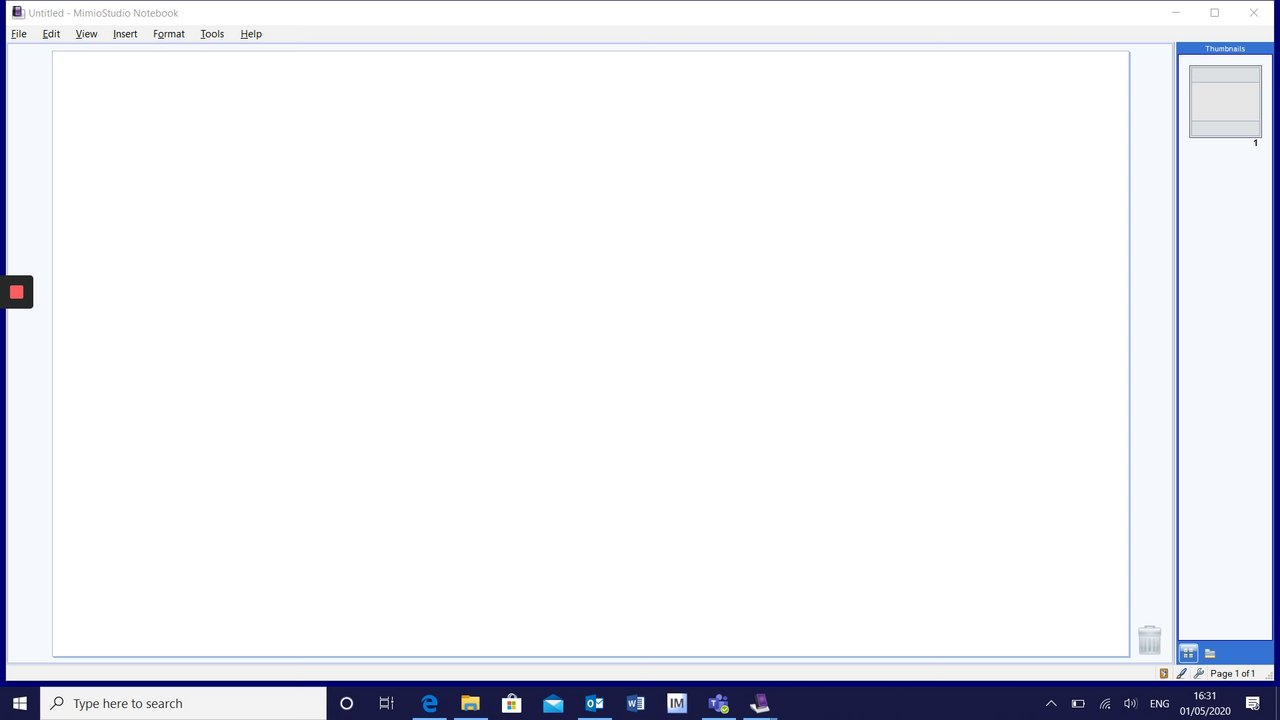Open Microsoft Word from taskbar
The width and height of the screenshot is (1280, 720).
635,703
